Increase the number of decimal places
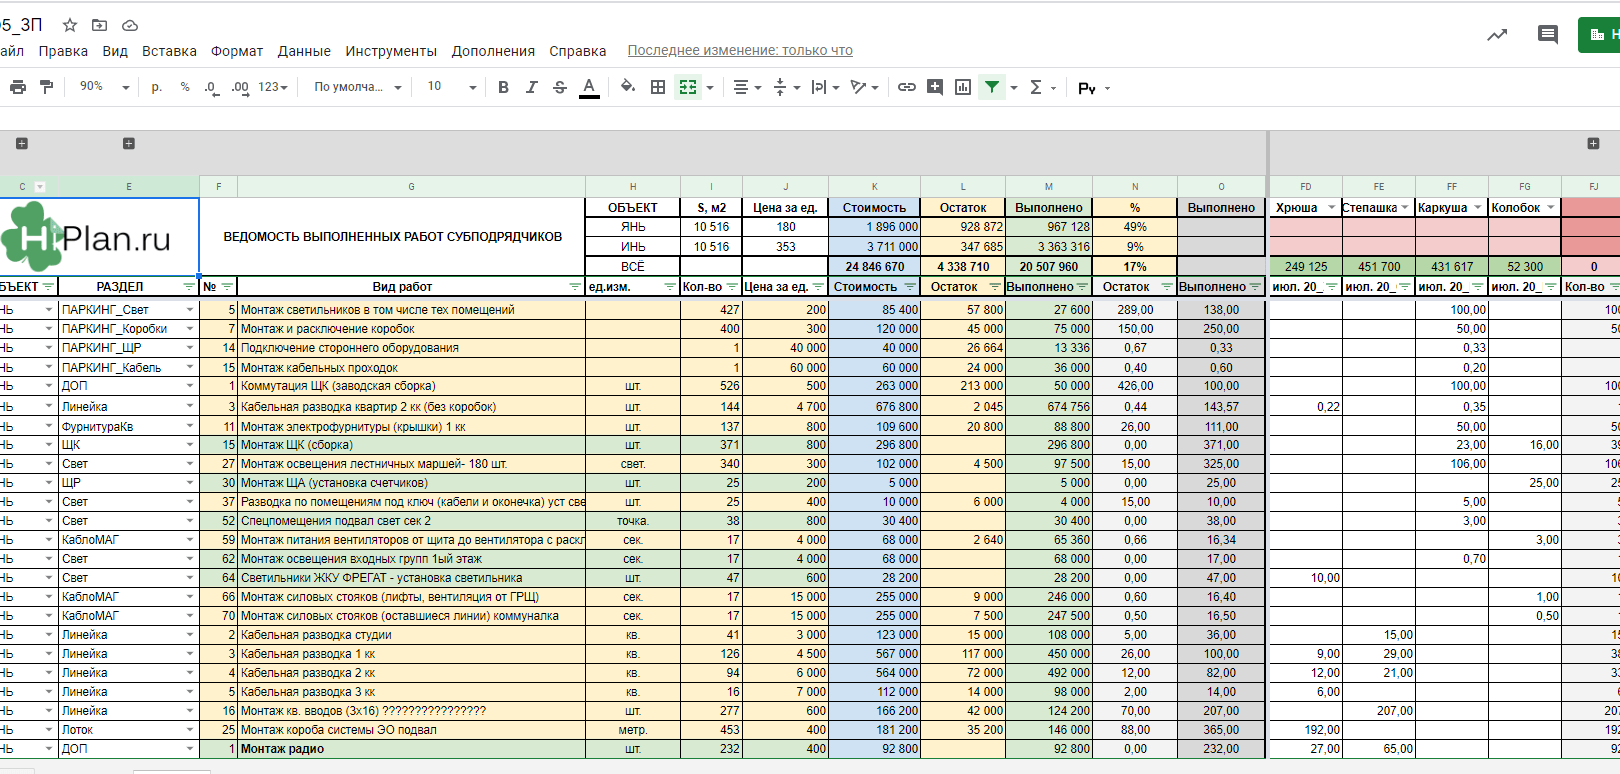This screenshot has height=774, width=1620. 240,87
